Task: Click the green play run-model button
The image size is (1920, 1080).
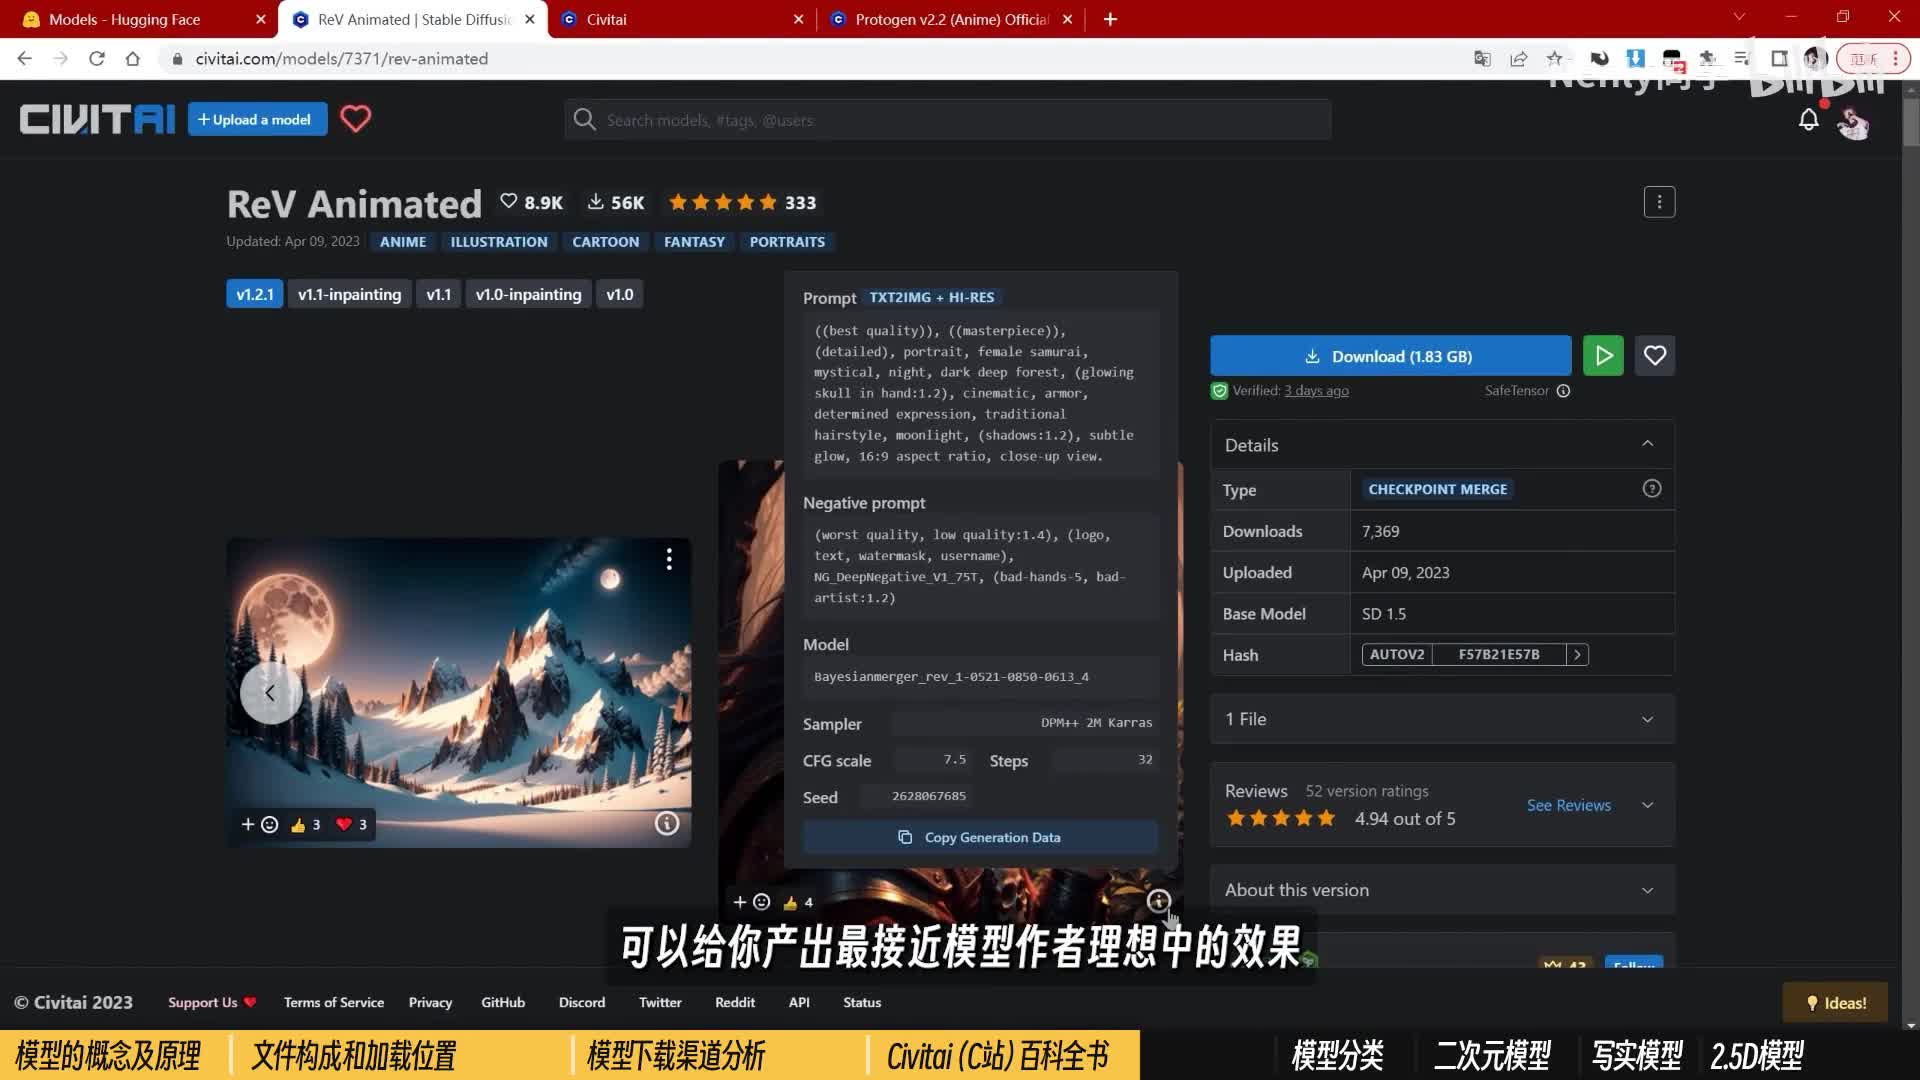Action: point(1603,356)
